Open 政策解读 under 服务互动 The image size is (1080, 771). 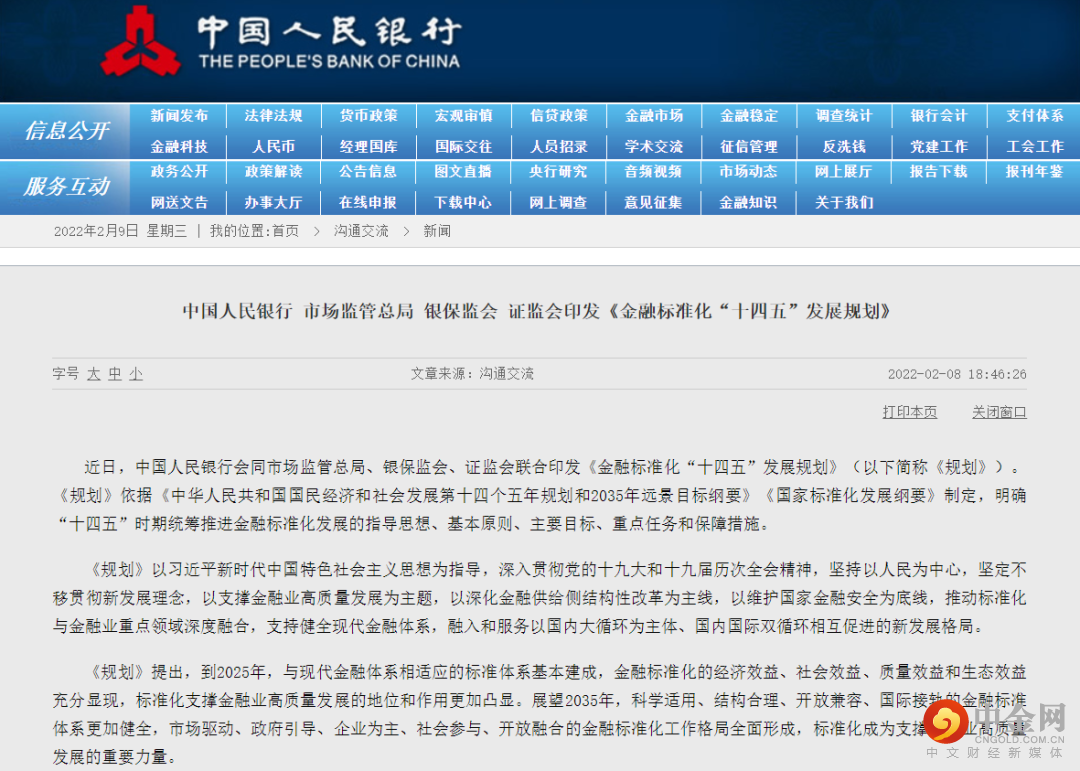click(x=273, y=172)
